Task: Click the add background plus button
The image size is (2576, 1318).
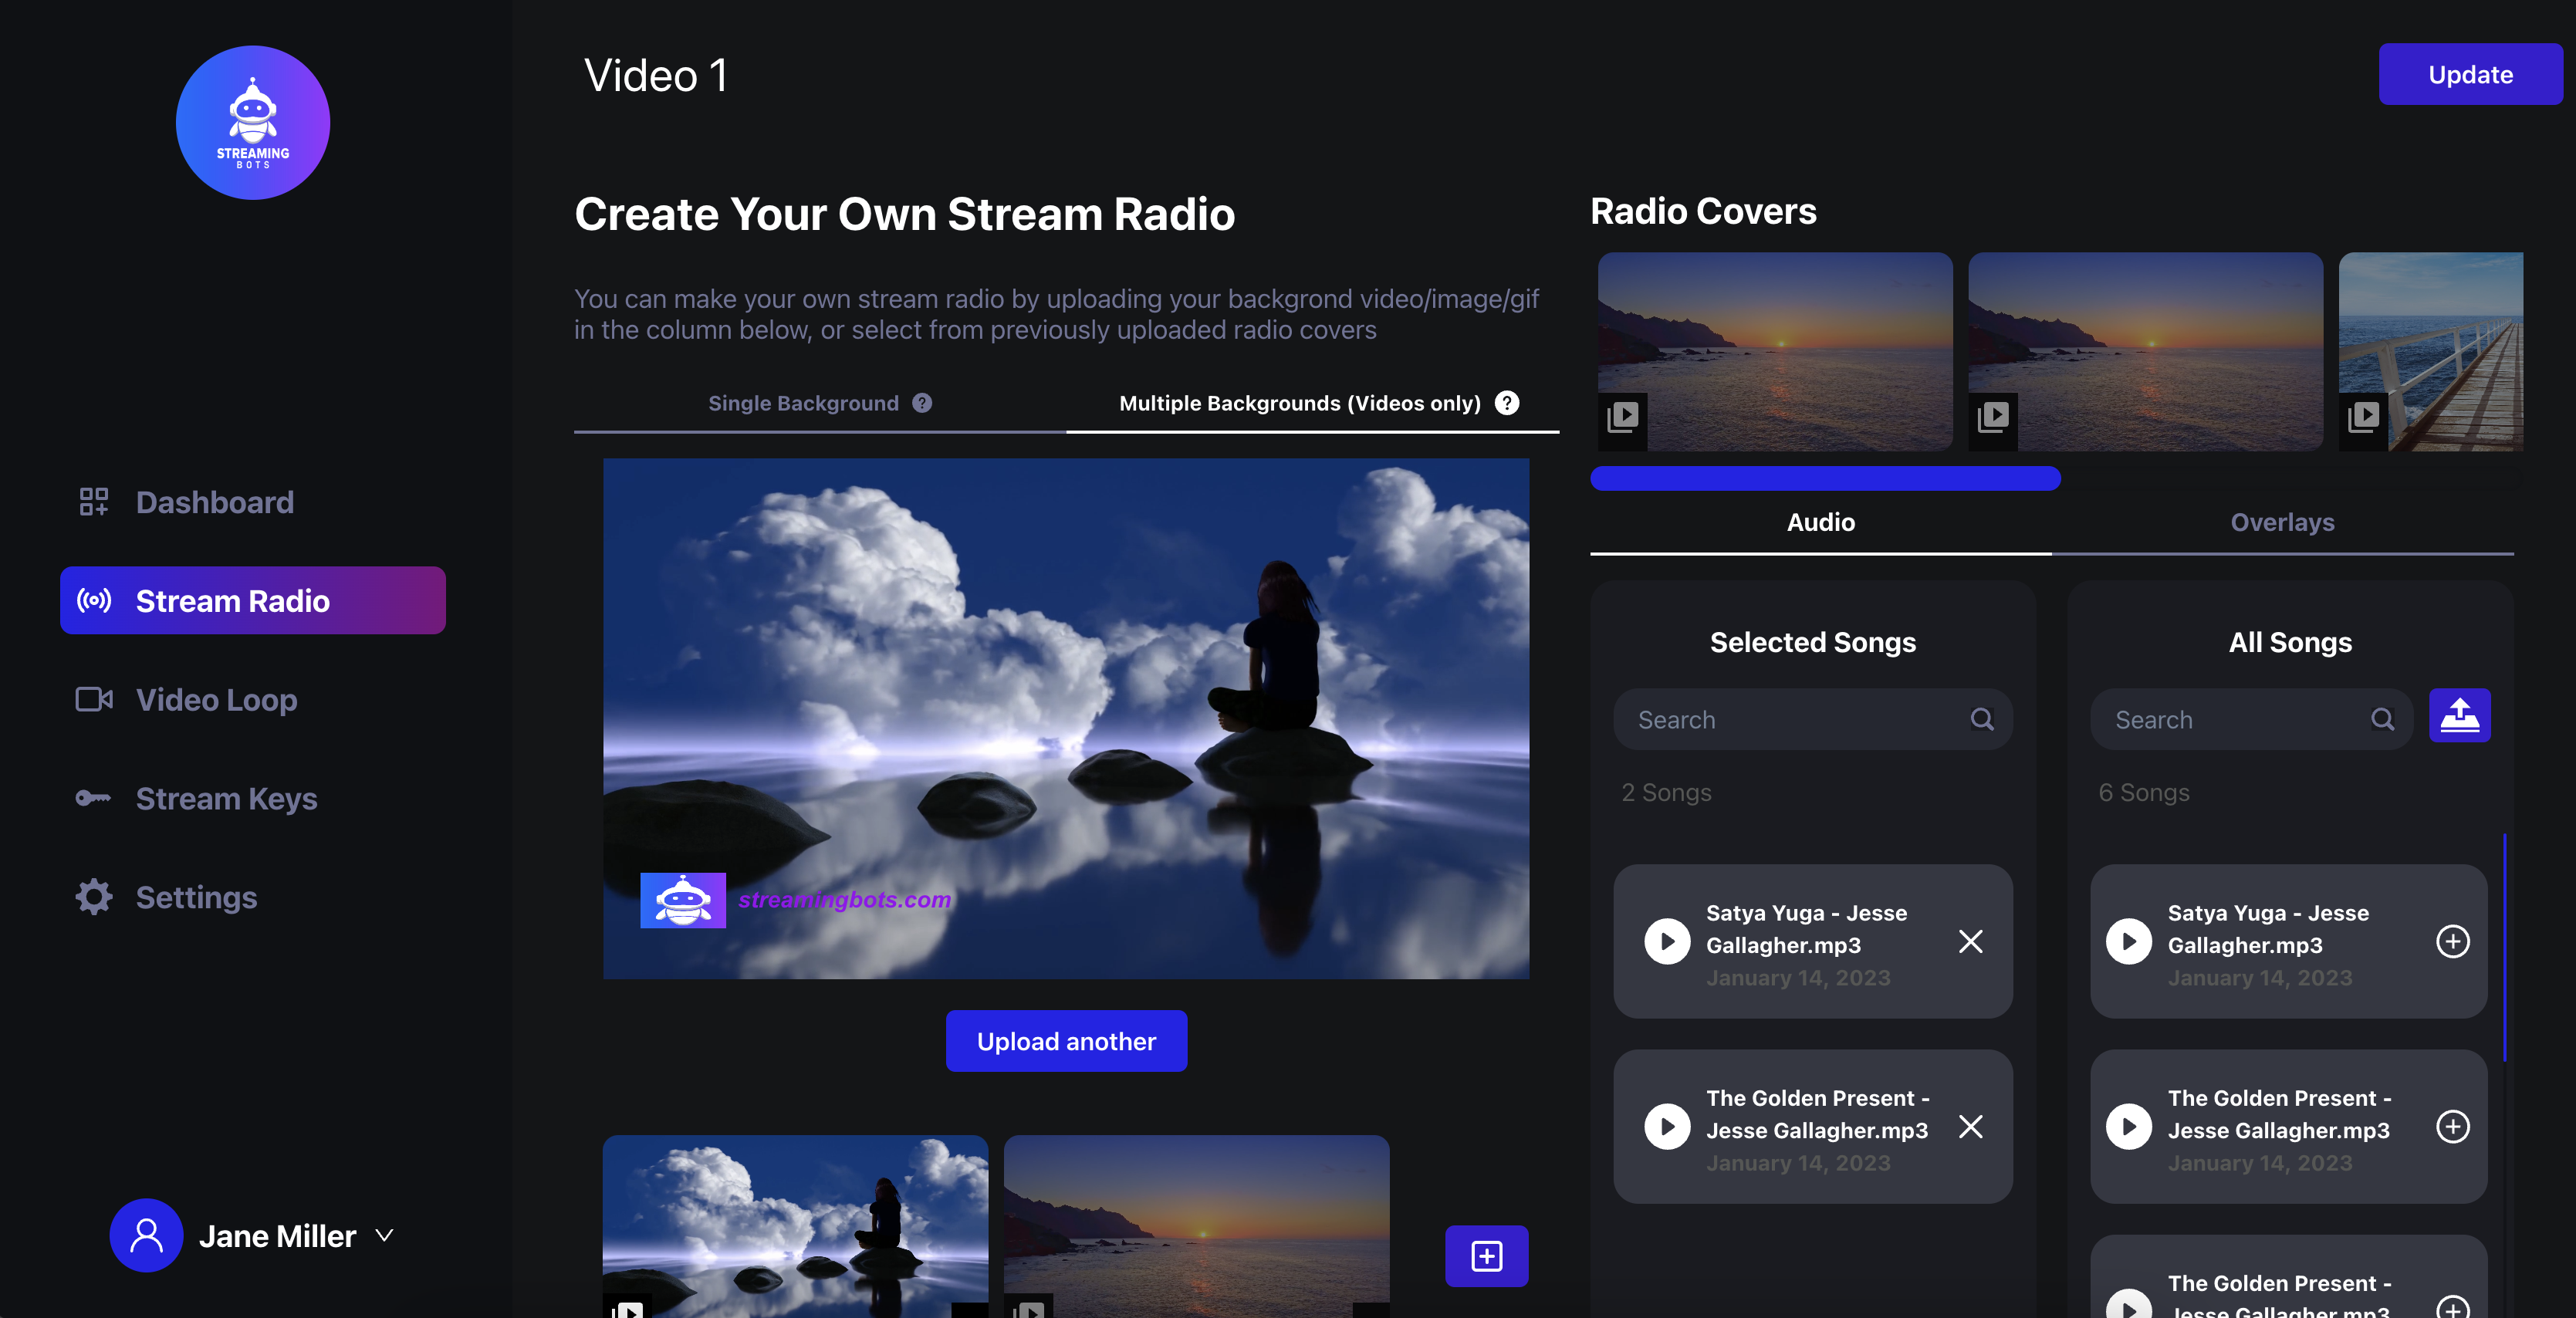Action: coord(1486,1255)
